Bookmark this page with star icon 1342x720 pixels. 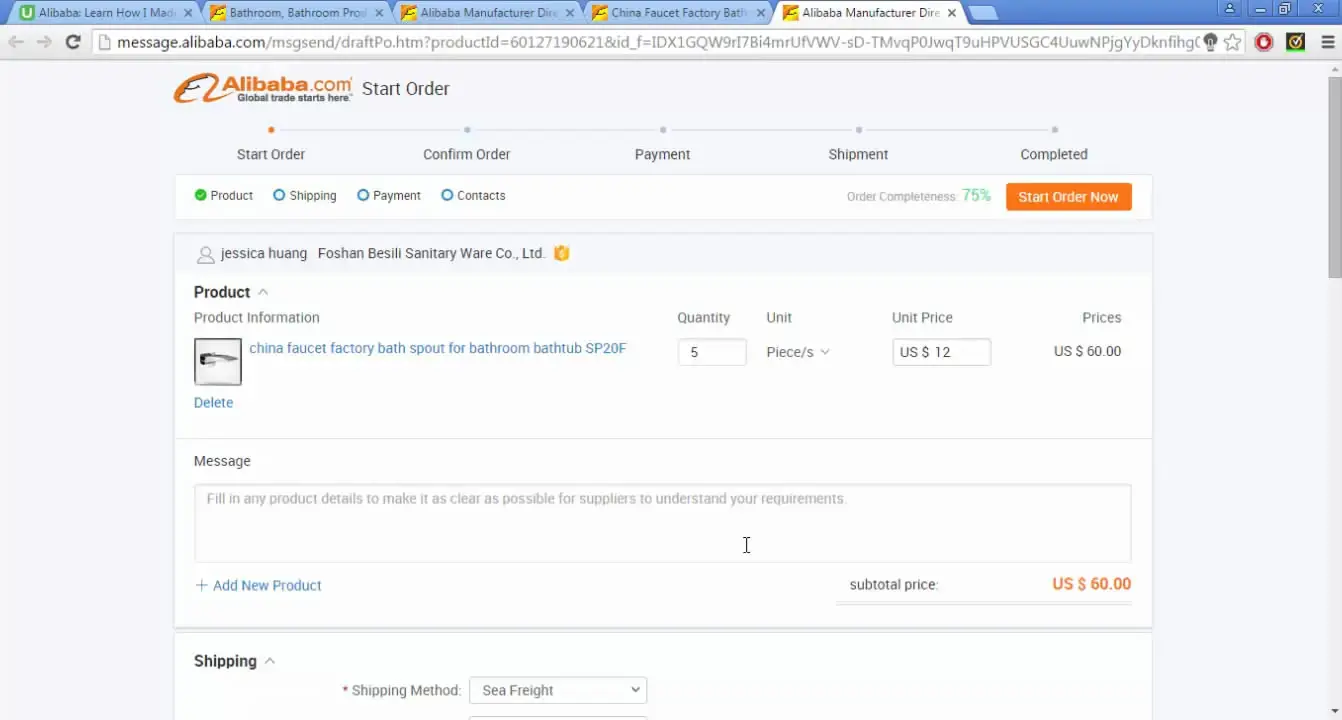pyautogui.click(x=1232, y=42)
